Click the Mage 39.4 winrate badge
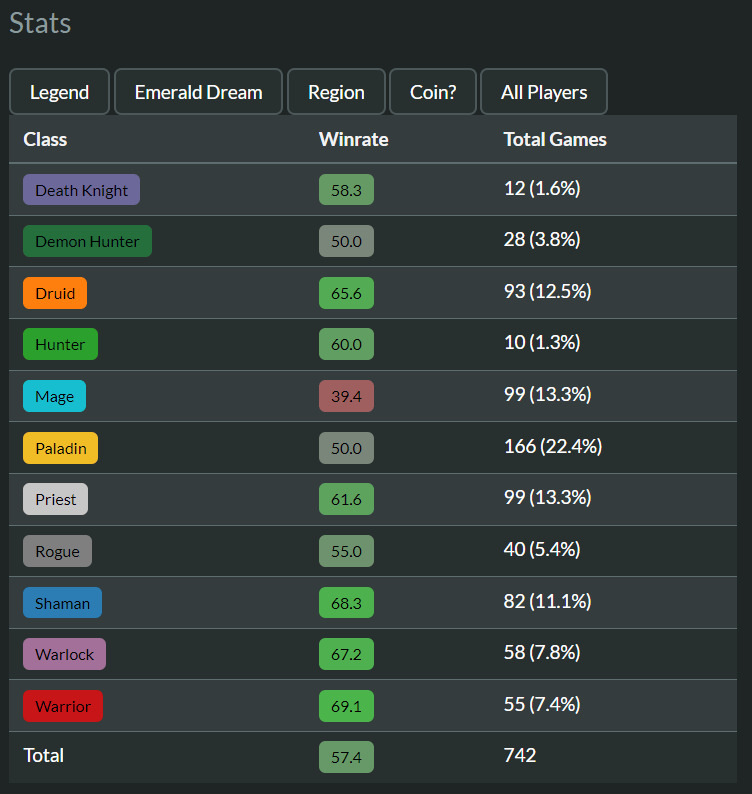This screenshot has height=794, width=752. pos(346,396)
